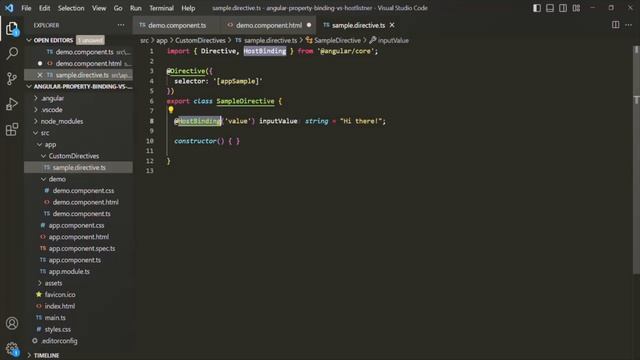Switch to demo.component.html tab
The image size is (640, 360).
269,25
